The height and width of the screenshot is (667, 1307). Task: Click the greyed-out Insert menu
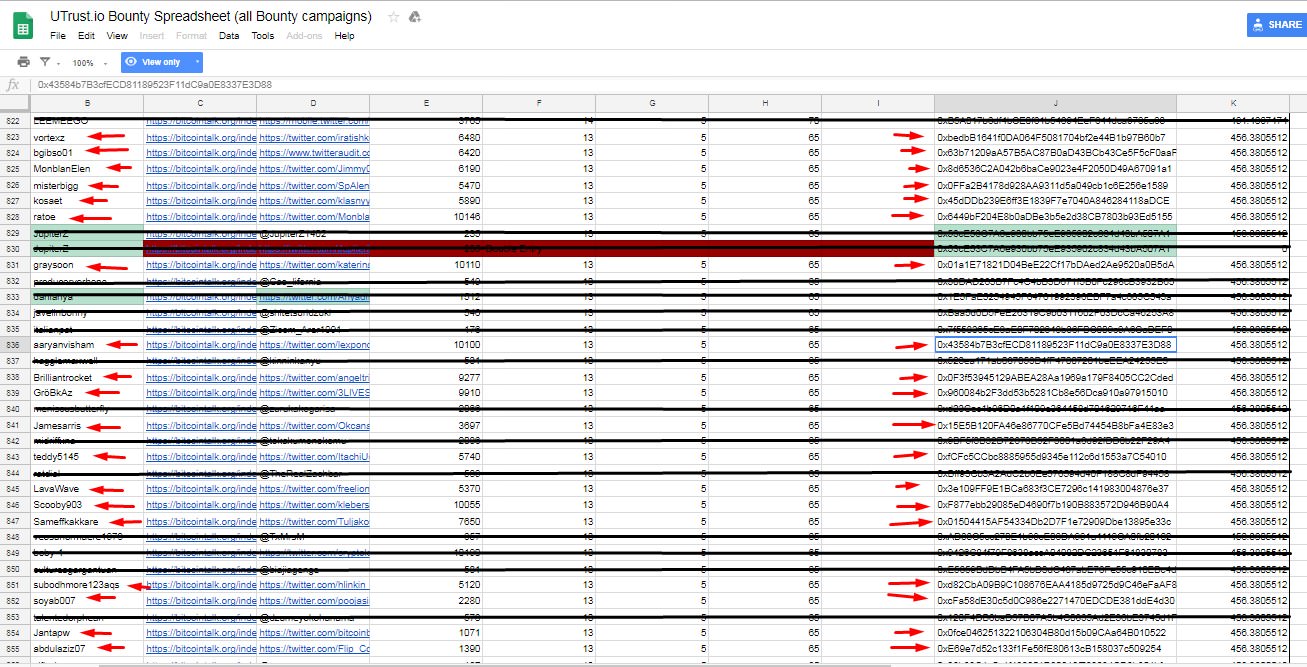(152, 36)
